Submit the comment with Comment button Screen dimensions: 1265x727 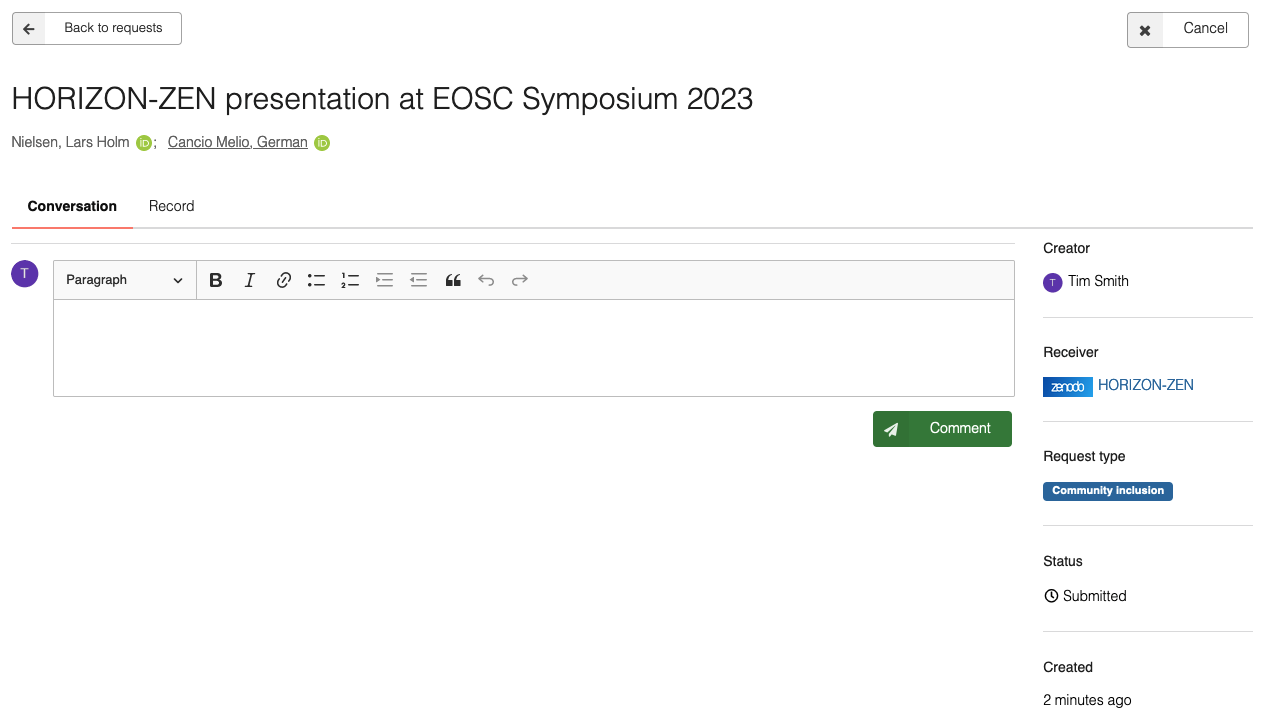click(942, 429)
